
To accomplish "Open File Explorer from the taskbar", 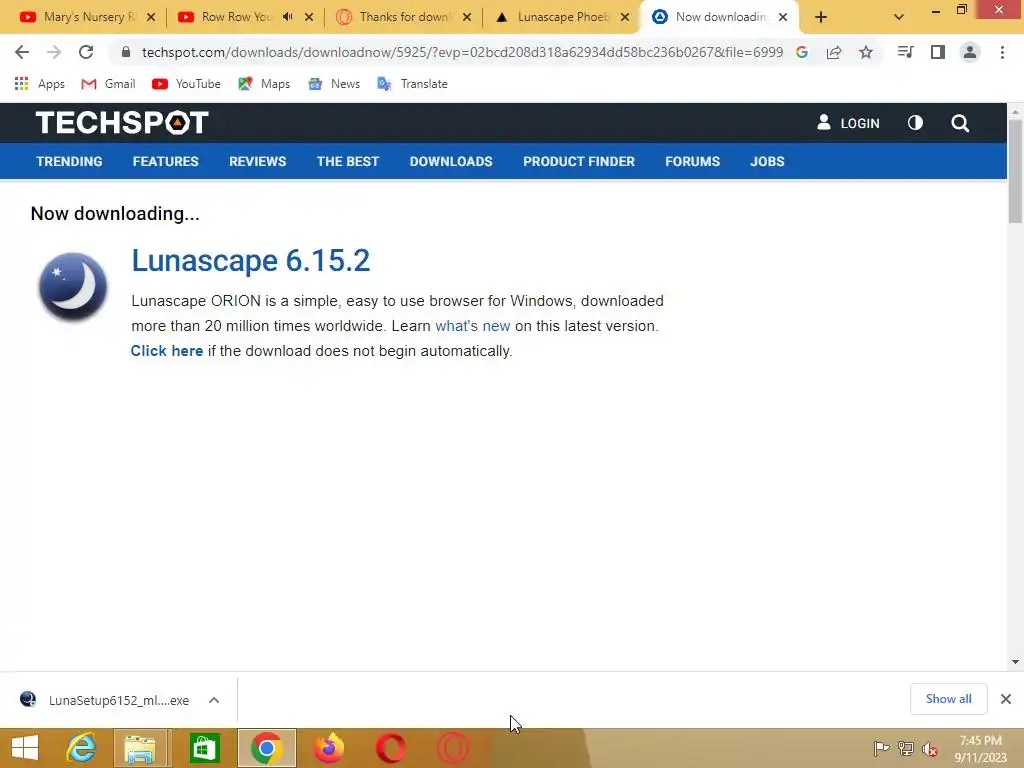I will pos(140,748).
